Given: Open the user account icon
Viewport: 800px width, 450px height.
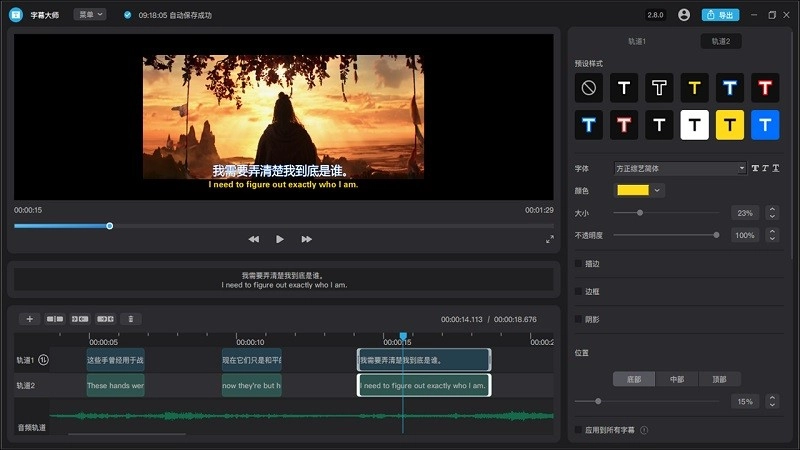Looking at the screenshot, I should pos(684,15).
